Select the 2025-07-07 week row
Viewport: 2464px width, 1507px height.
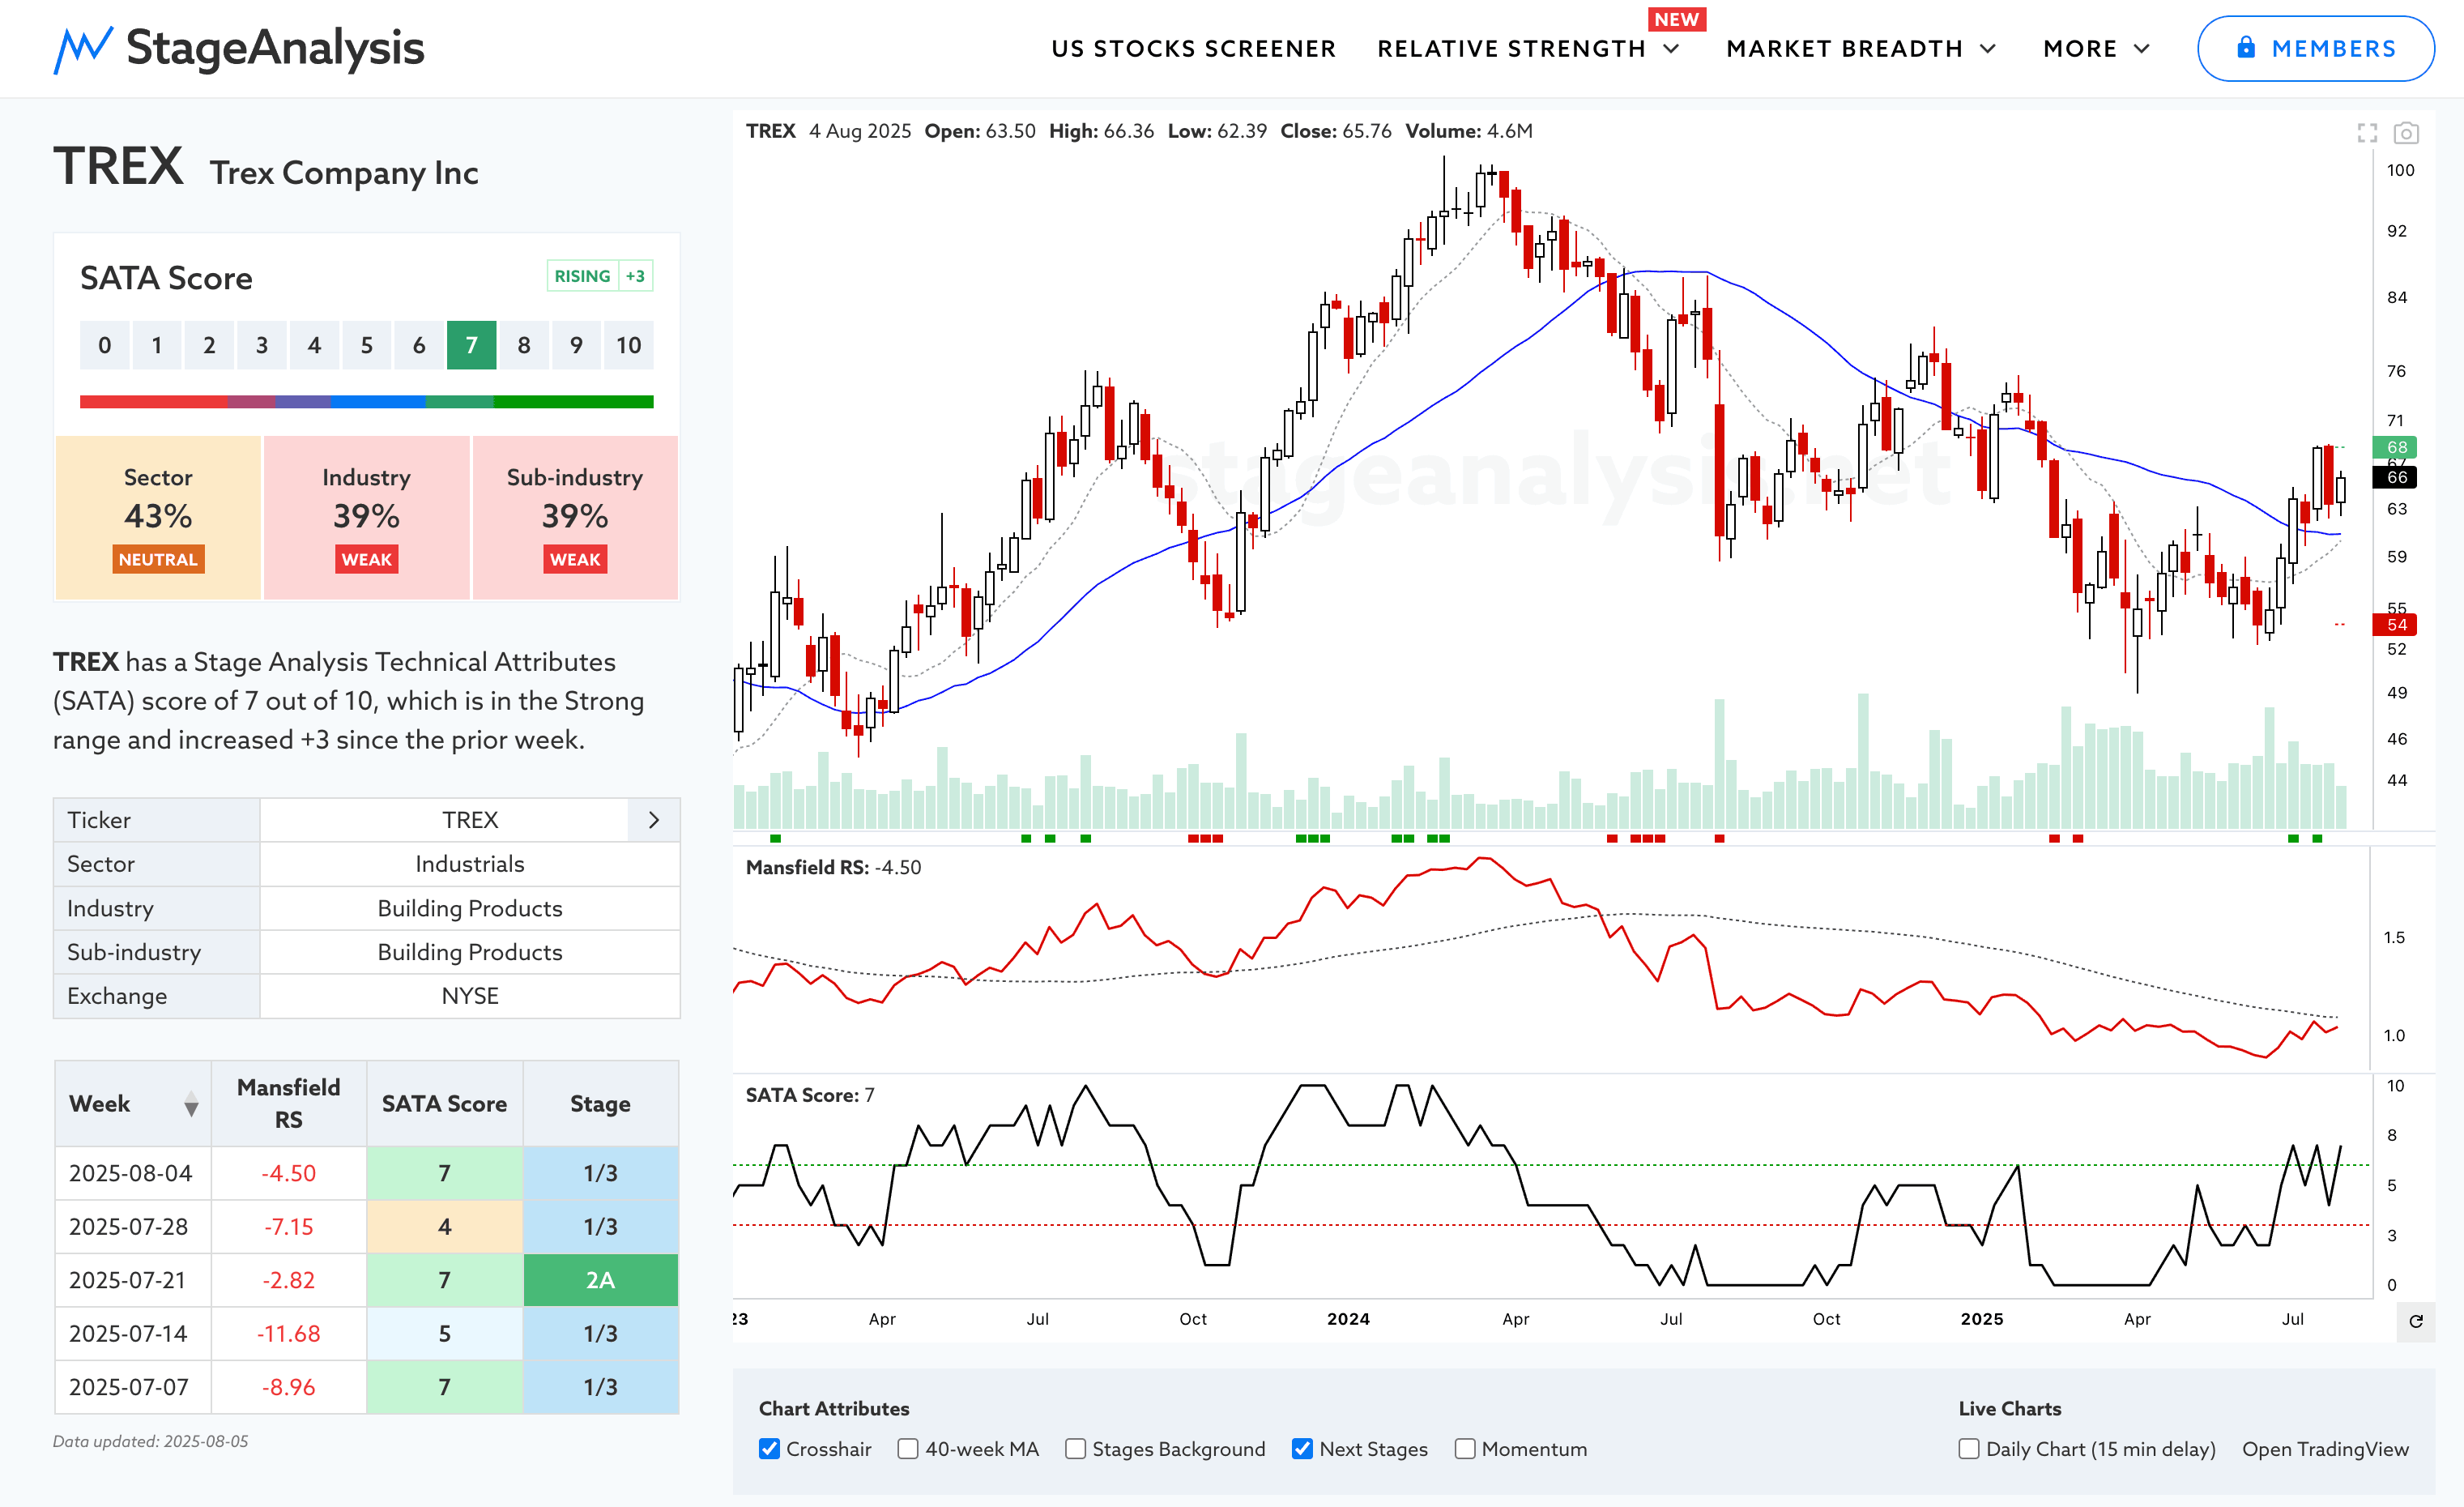367,1387
